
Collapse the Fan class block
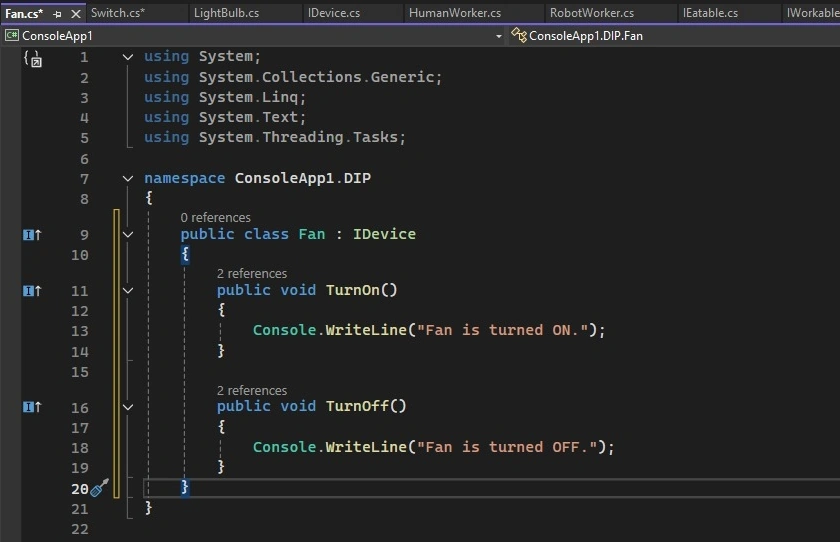(x=128, y=235)
